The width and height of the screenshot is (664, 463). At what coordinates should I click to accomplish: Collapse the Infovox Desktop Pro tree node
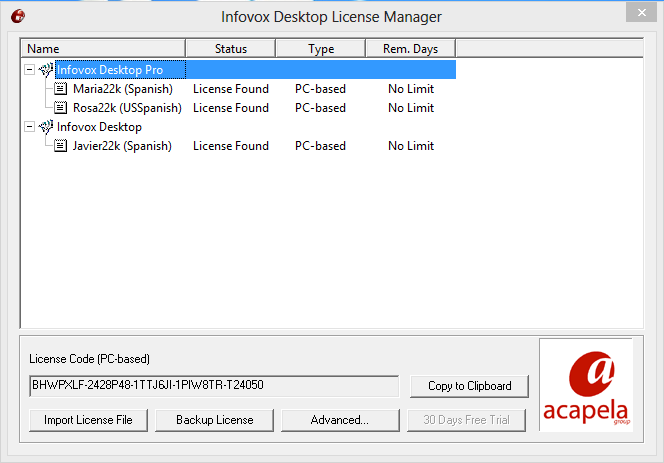[29, 69]
